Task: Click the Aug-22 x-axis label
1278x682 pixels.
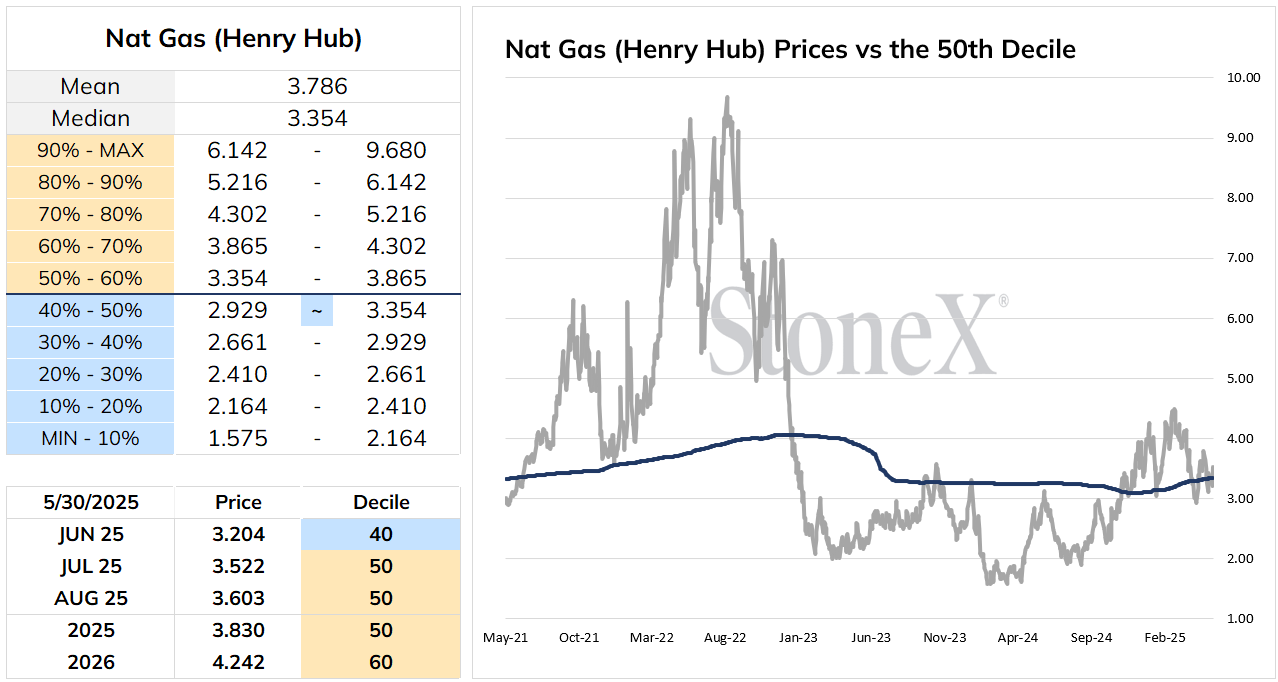Action: pos(725,637)
